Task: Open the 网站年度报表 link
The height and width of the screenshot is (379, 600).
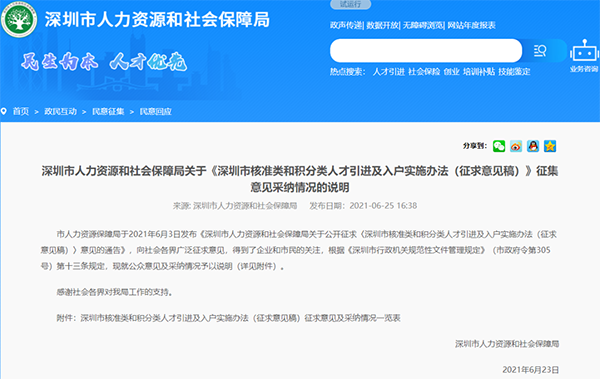Action: [471, 25]
